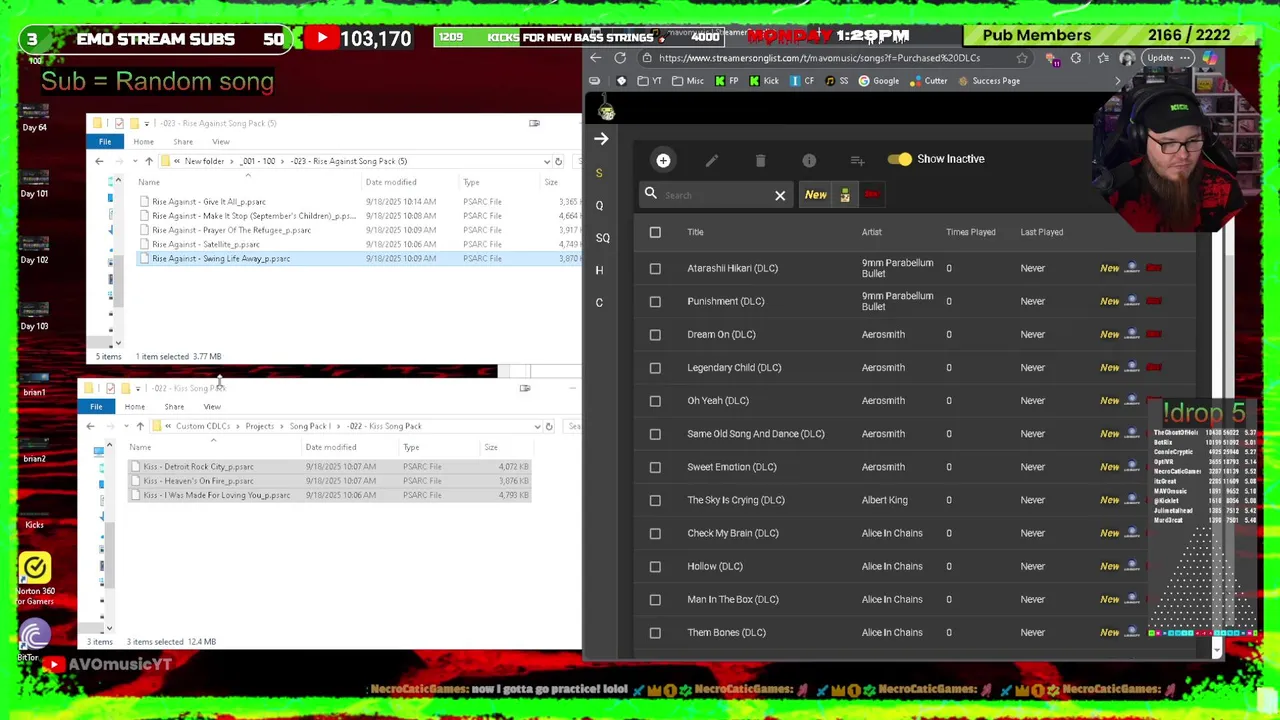
Task: Open the View tab in Kiss Song Pack window
Action: click(x=212, y=407)
